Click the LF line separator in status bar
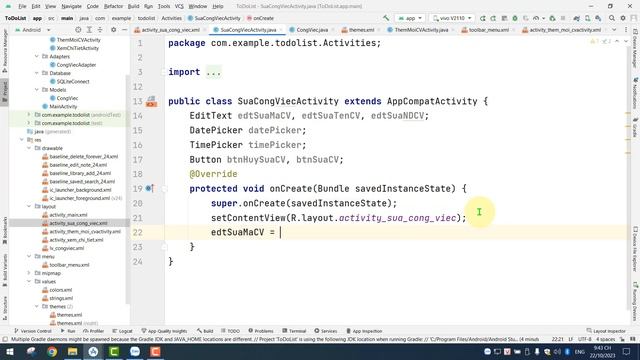Screen dimensions: 640x360 coord(571,339)
